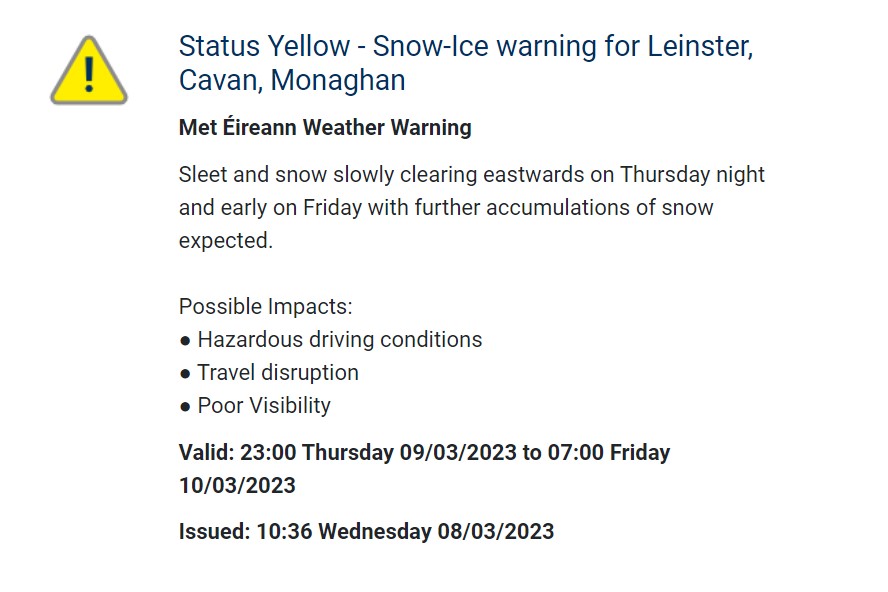
Task: Click the 'Issued: 10:36 Wednesday 08/03/2023' line
Action: [x=366, y=531]
